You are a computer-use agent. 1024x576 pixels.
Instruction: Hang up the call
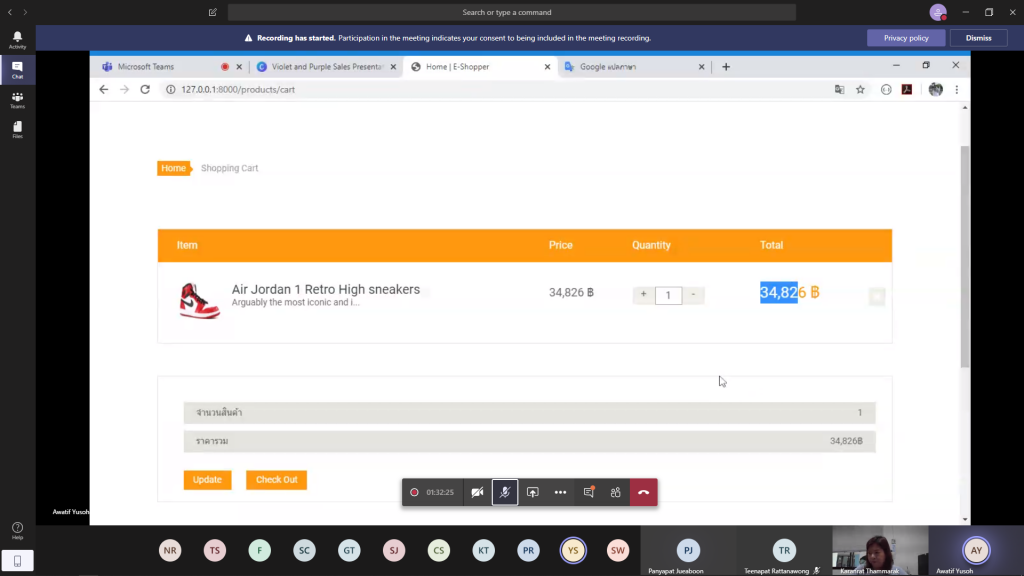click(x=643, y=492)
